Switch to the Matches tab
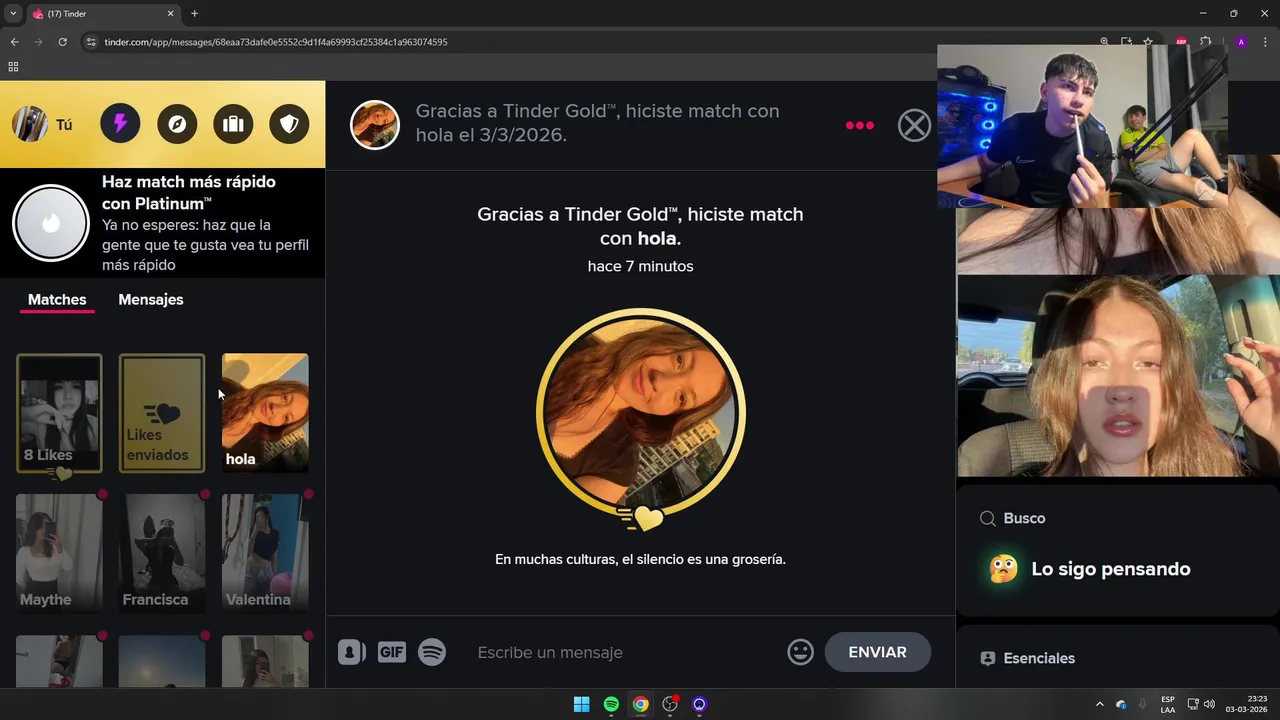The height and width of the screenshot is (720, 1280). 57,300
